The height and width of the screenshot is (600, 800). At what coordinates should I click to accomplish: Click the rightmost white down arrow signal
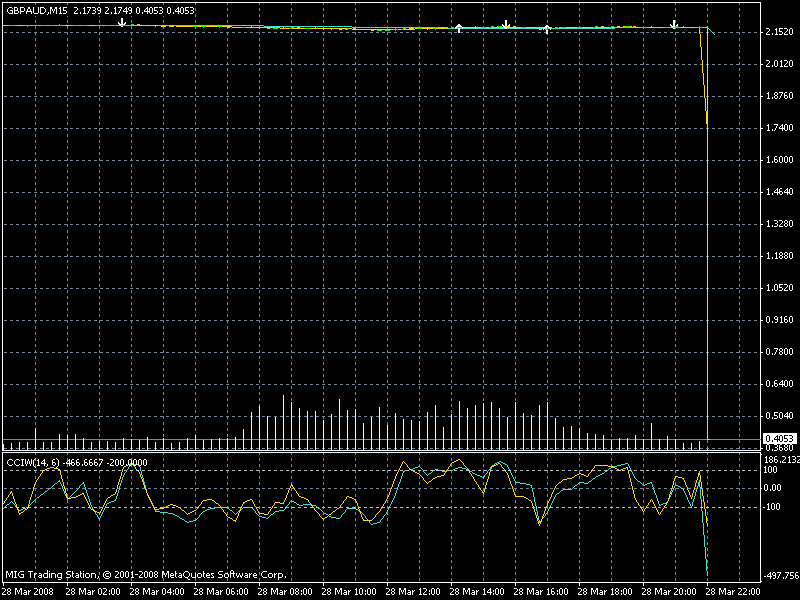(x=674, y=23)
